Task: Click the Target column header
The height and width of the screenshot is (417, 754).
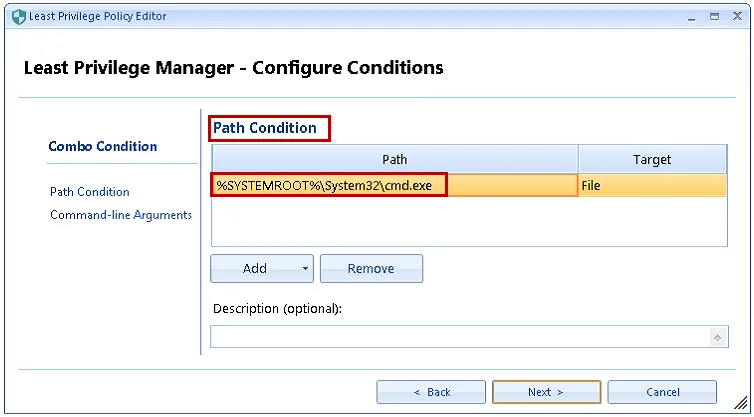Action: click(x=652, y=159)
